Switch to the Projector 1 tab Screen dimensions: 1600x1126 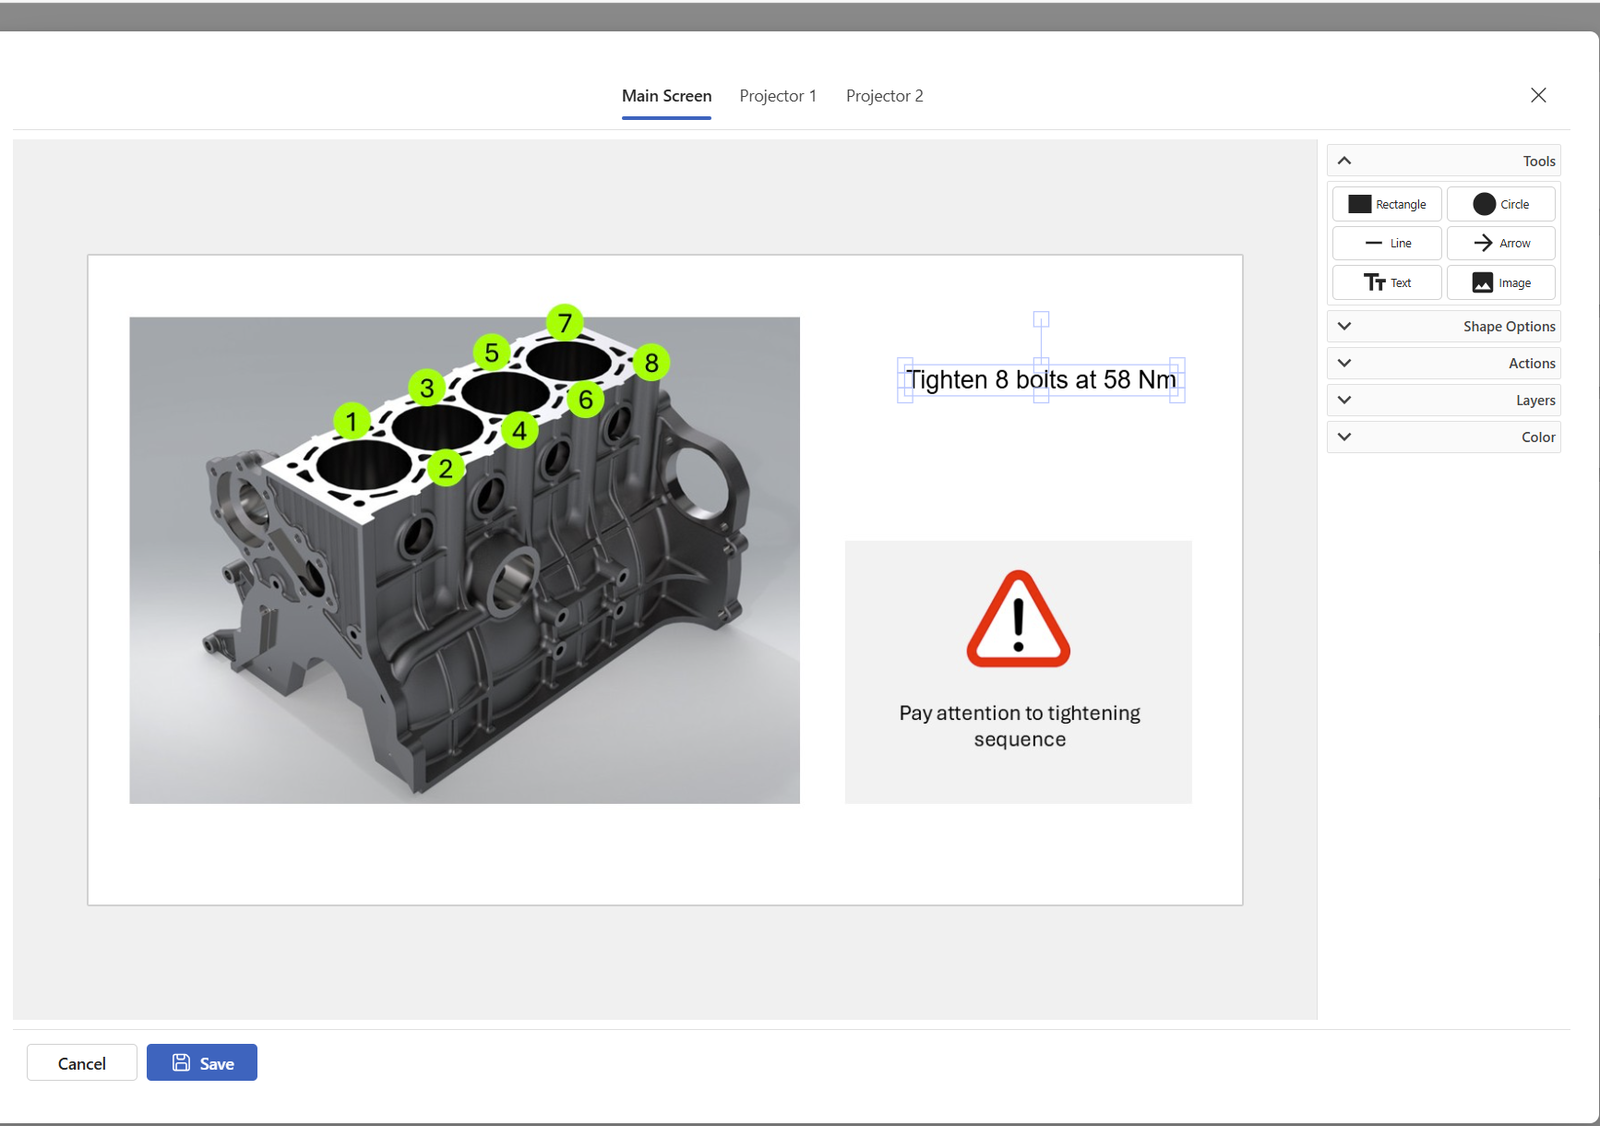(x=778, y=96)
